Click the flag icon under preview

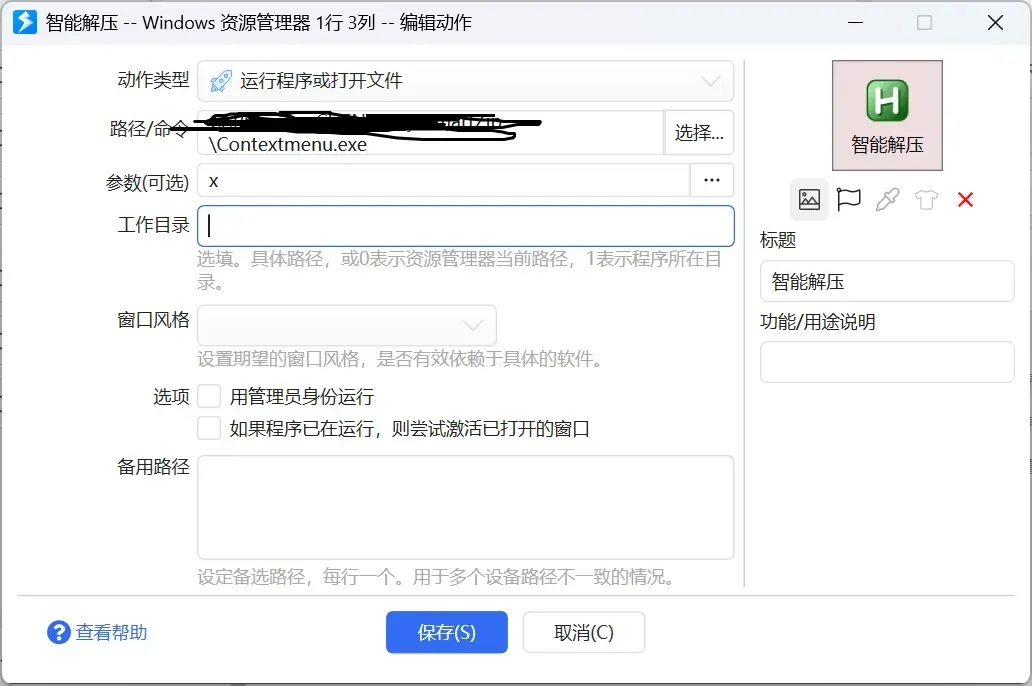point(848,199)
